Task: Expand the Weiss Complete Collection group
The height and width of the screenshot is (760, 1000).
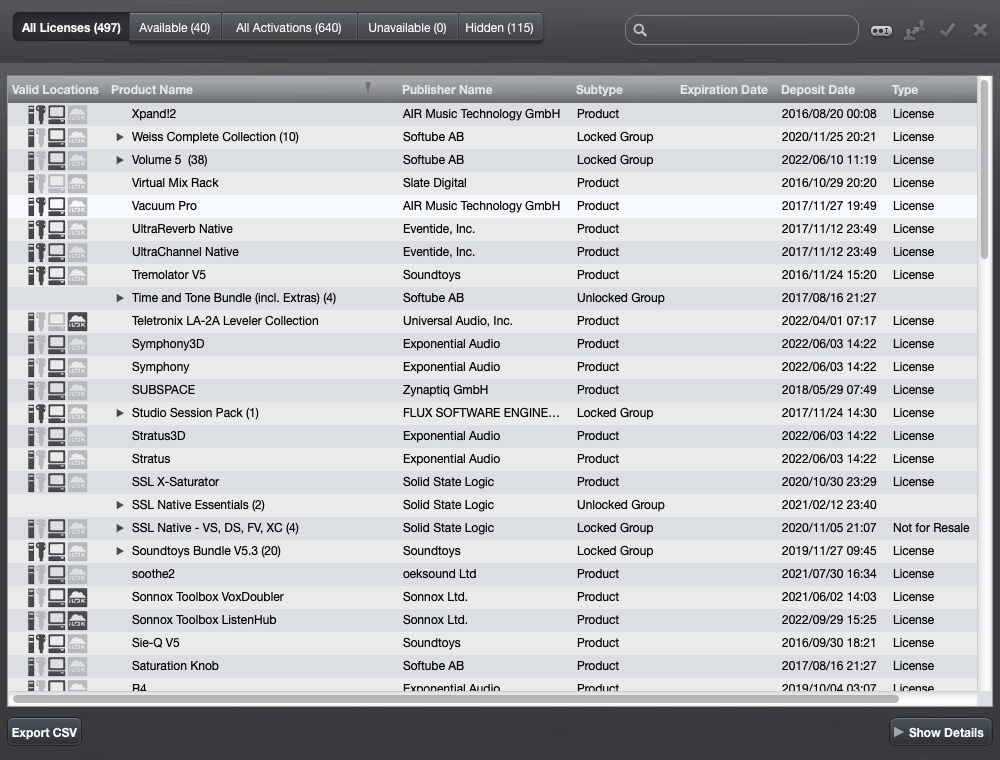Action: tap(119, 137)
